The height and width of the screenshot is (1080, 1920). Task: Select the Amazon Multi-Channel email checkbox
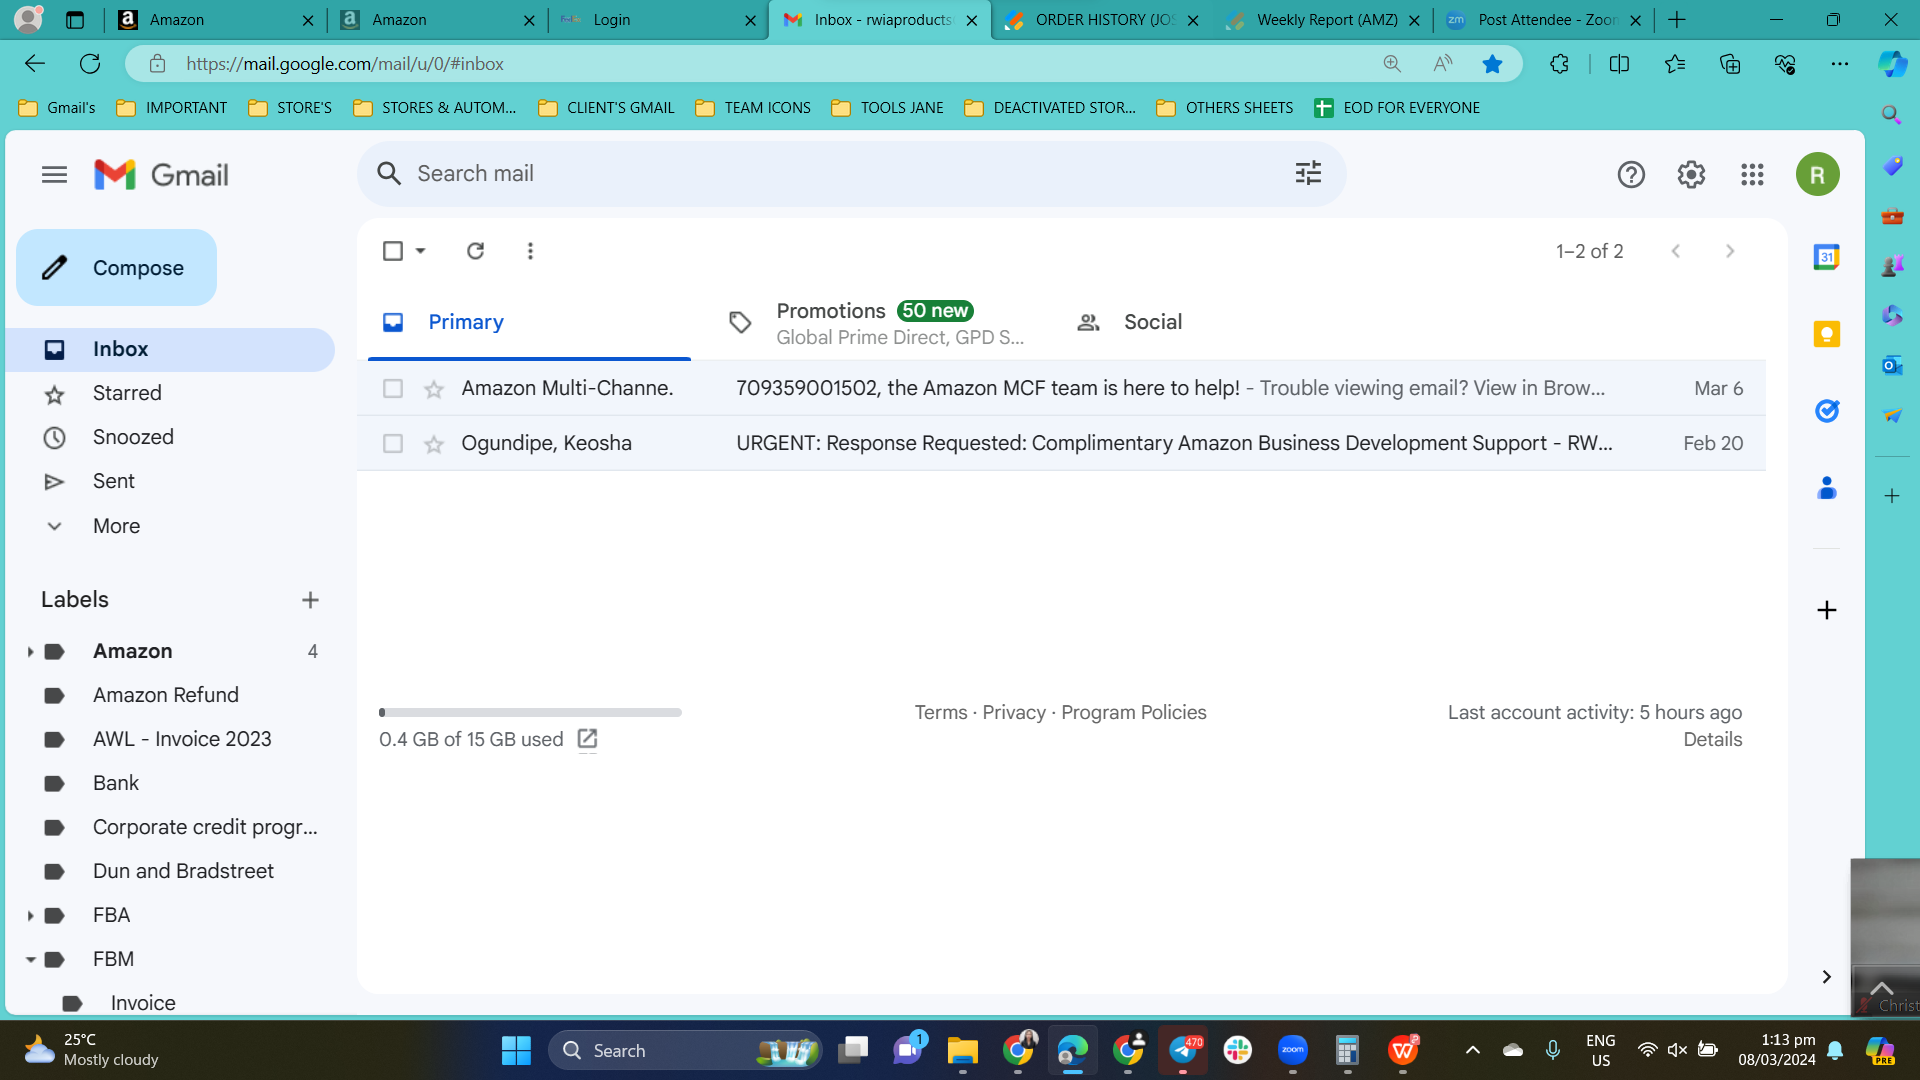393,388
